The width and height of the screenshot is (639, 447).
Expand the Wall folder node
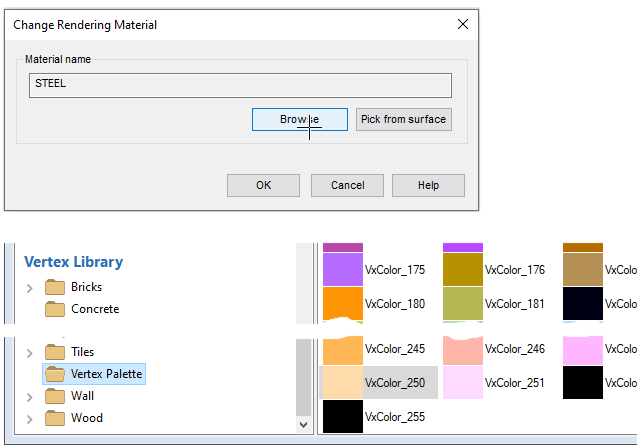[29, 397]
